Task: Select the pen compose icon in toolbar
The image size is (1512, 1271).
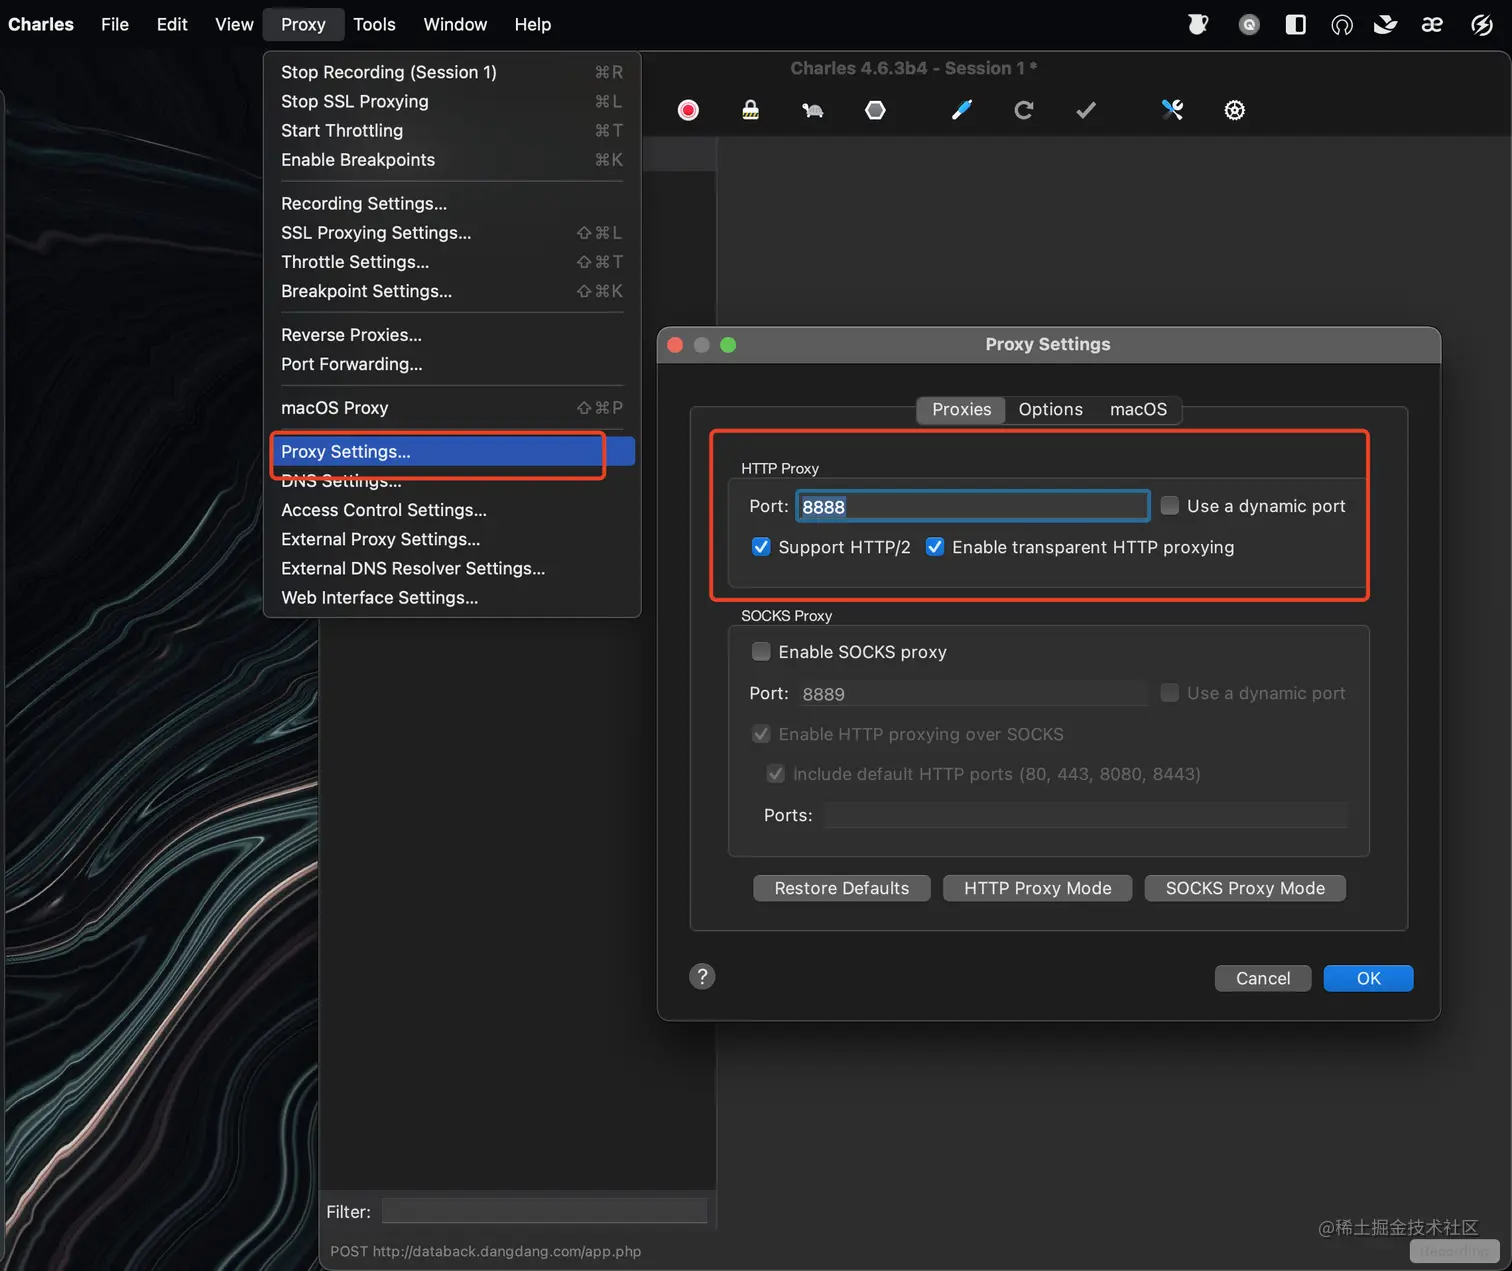Action: [961, 110]
